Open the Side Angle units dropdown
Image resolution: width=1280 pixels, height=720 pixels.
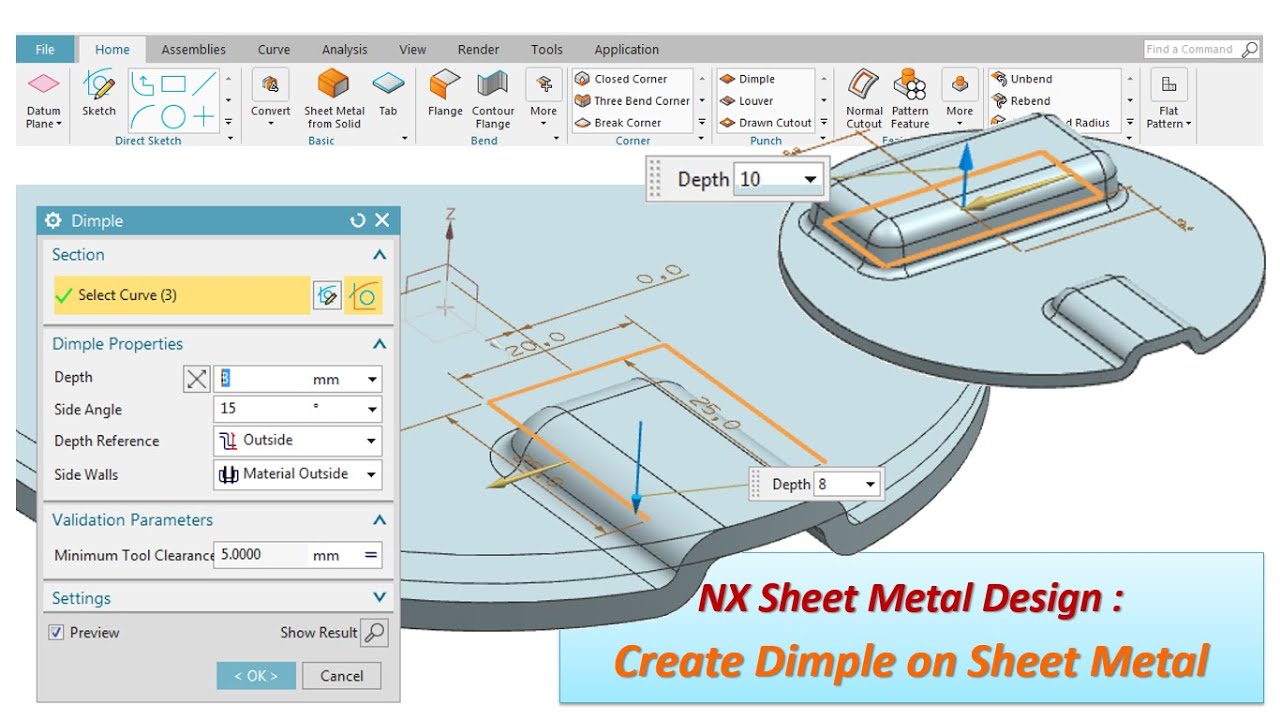tap(372, 409)
